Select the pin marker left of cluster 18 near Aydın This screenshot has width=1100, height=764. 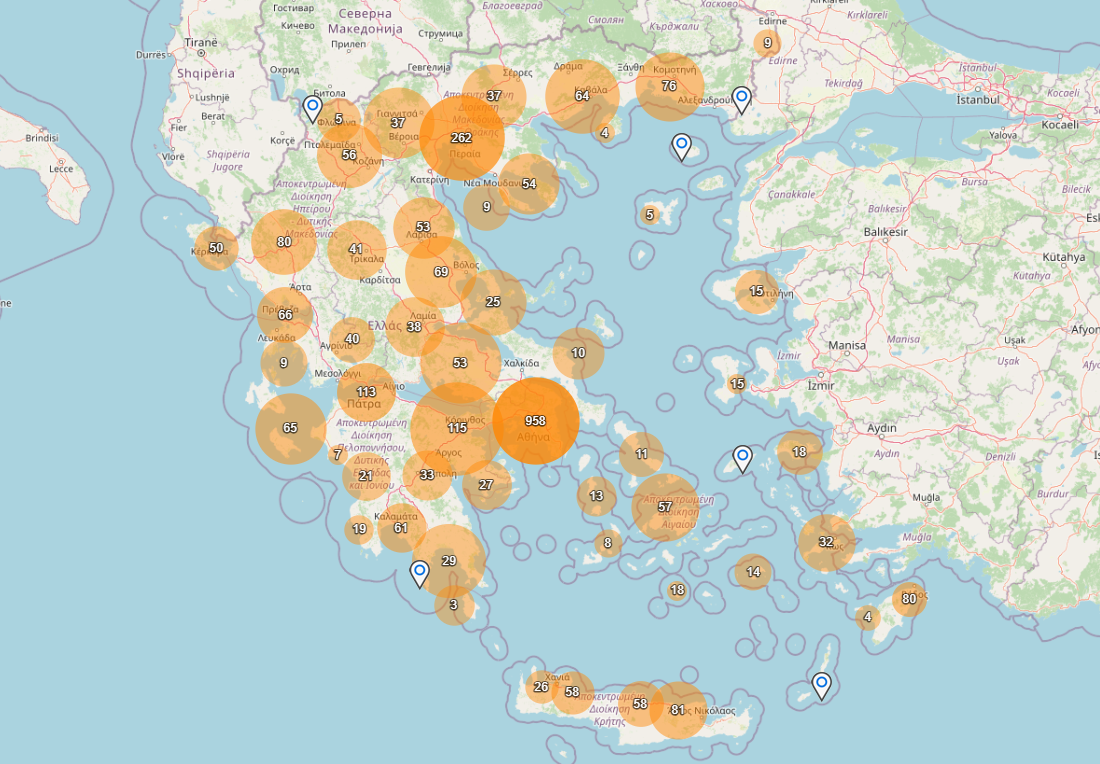click(x=742, y=459)
